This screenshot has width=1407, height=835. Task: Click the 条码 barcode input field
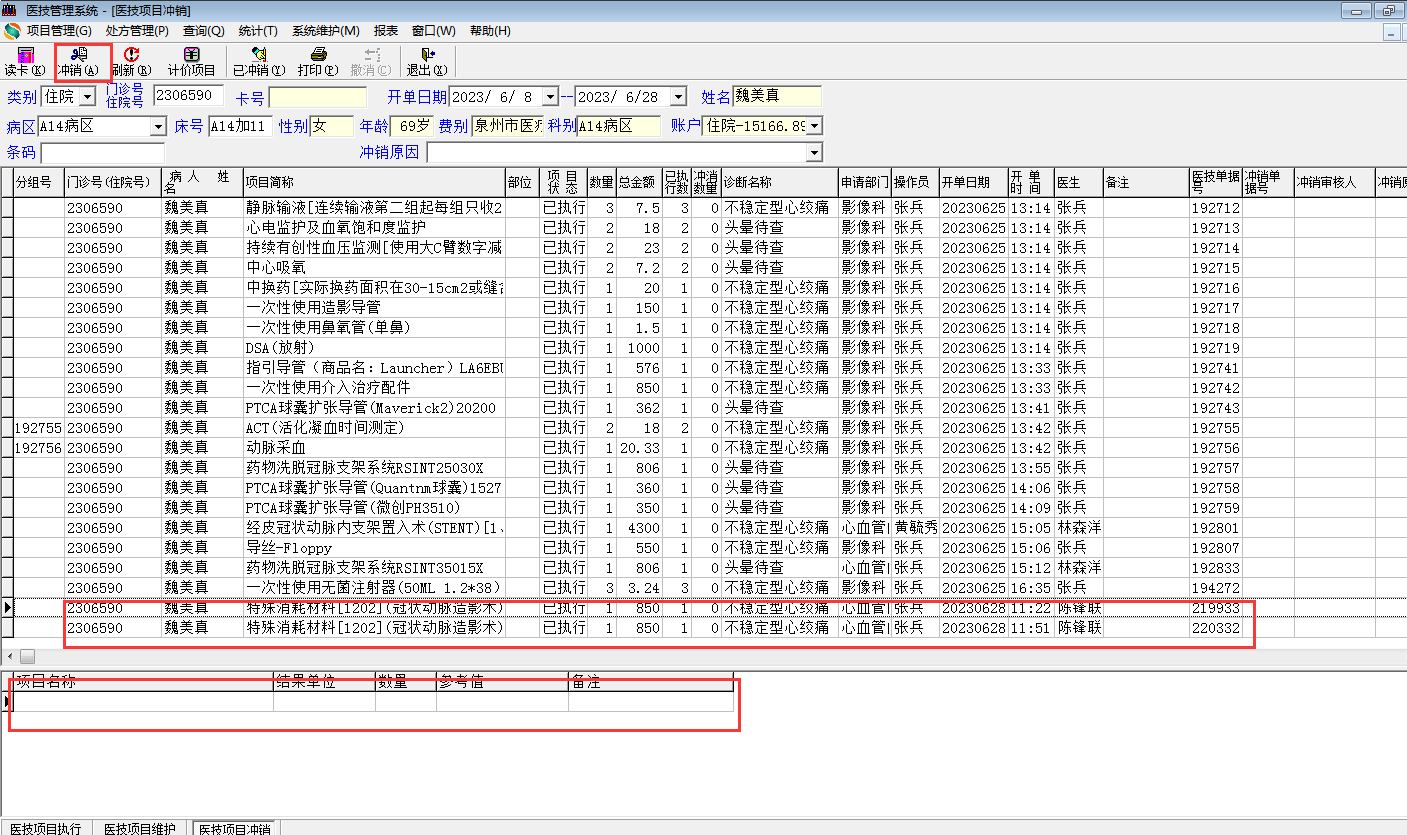102,153
